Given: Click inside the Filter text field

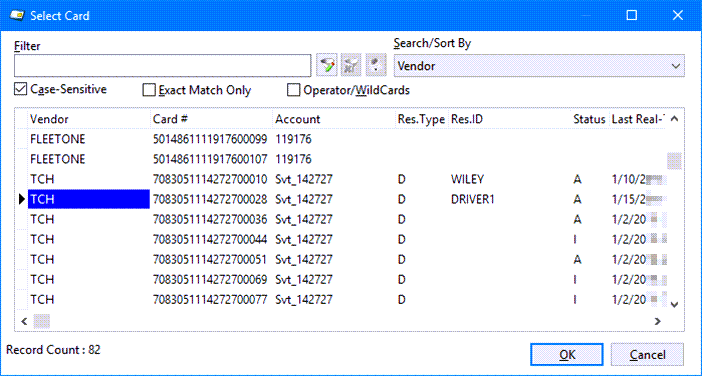Looking at the screenshot, I should coord(163,66).
